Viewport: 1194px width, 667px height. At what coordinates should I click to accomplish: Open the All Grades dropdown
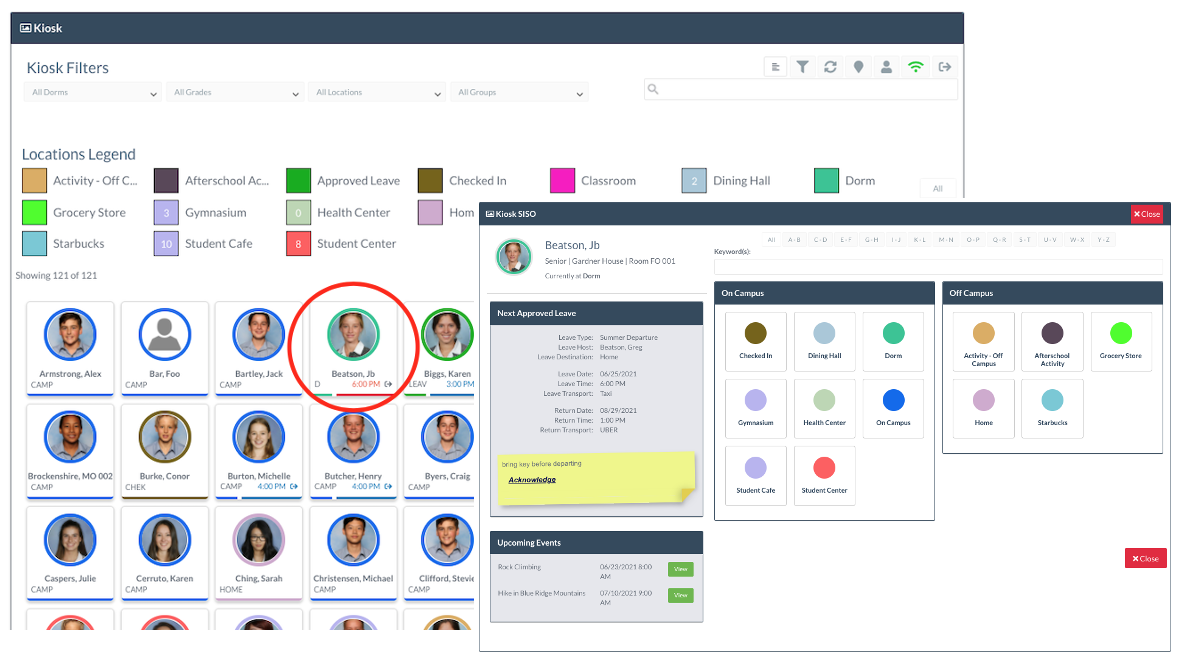[x=235, y=92]
